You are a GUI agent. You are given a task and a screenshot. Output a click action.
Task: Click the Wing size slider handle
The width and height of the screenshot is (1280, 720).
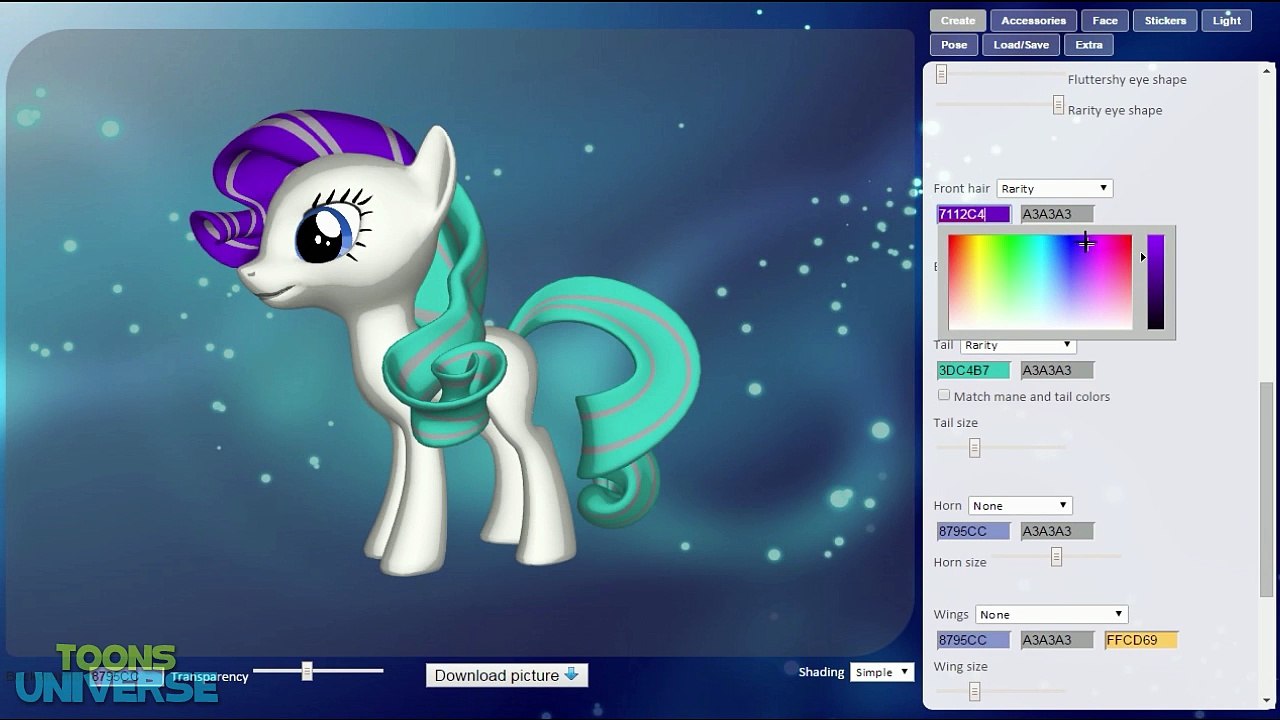(974, 691)
